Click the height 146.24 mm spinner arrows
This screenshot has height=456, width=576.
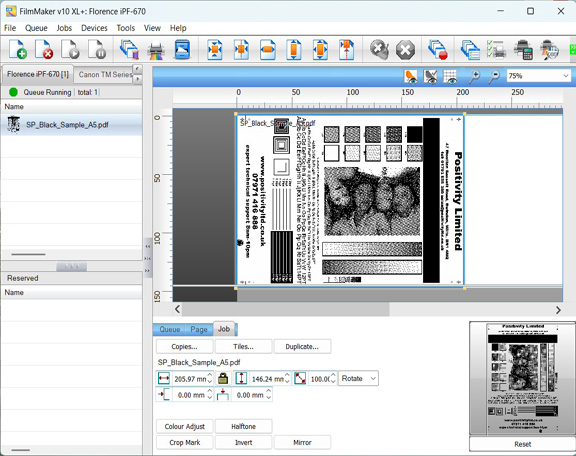pyautogui.click(x=287, y=378)
